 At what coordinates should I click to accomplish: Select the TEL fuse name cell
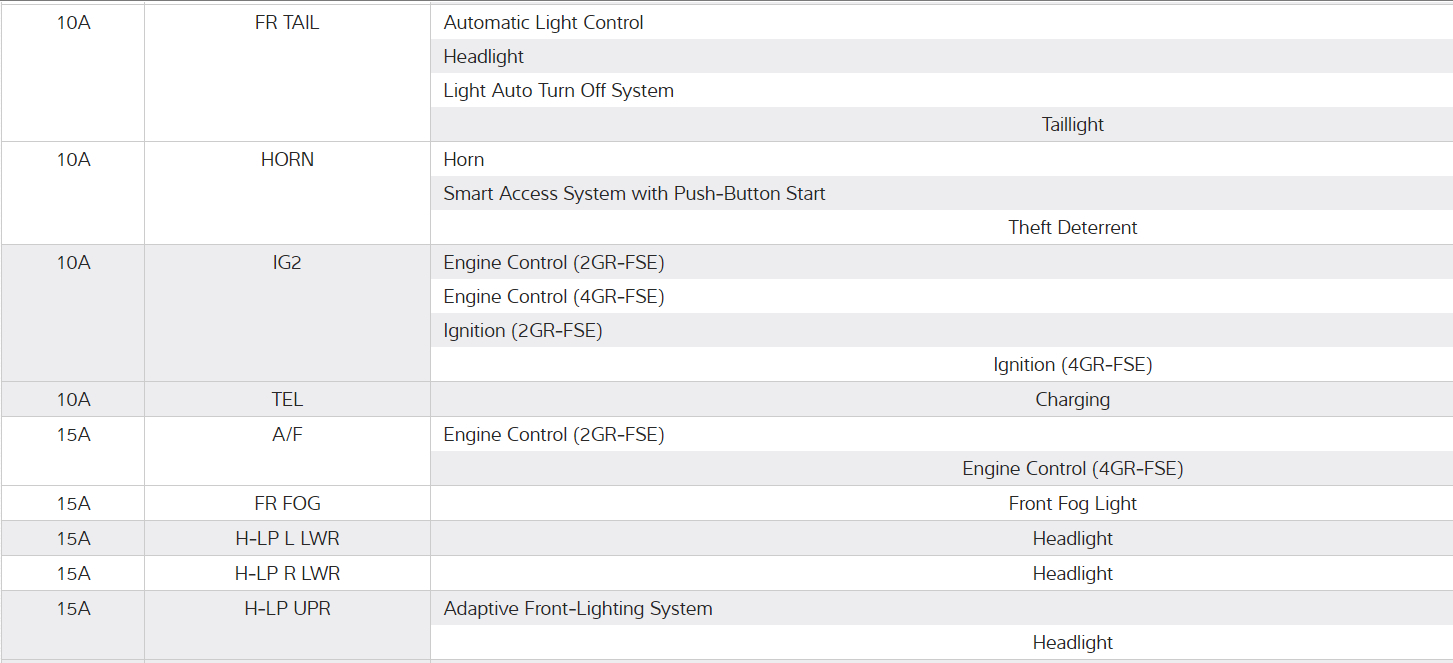click(287, 400)
